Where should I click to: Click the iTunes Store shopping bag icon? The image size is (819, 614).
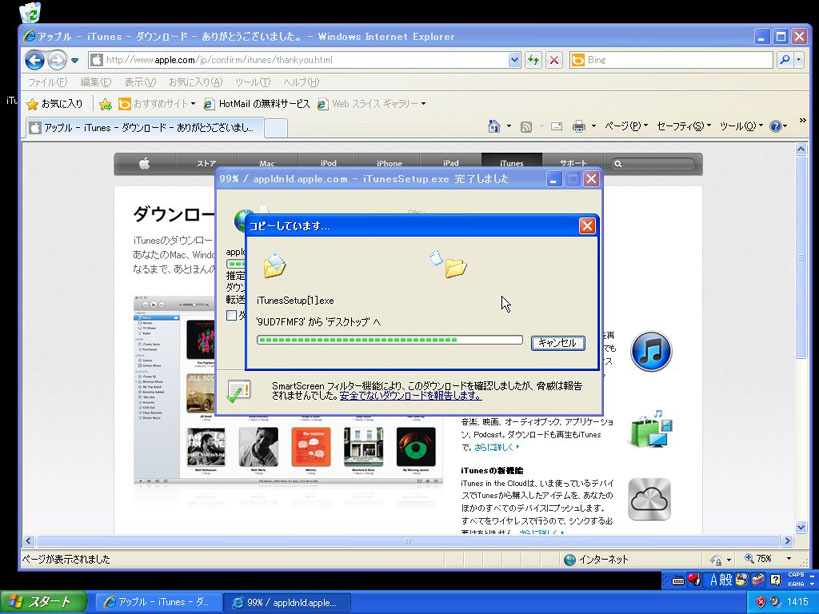point(651,429)
